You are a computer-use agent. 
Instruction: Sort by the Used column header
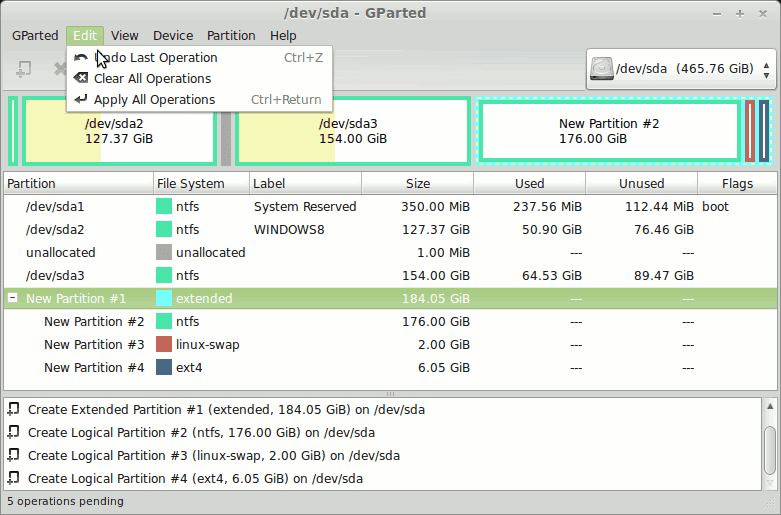coord(529,183)
